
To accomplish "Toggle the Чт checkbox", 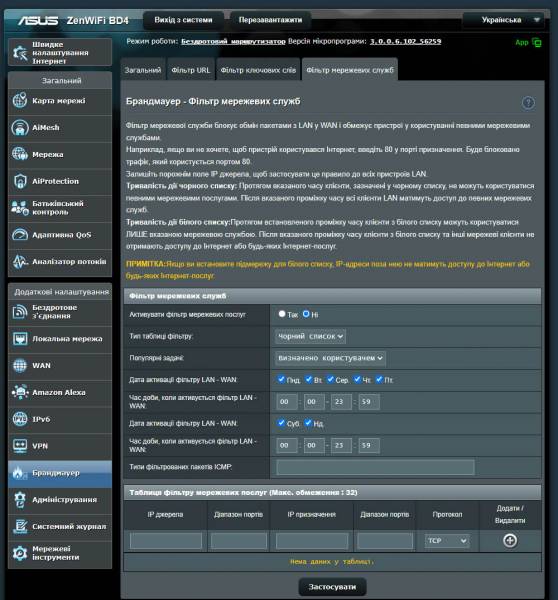I will [x=357, y=379].
